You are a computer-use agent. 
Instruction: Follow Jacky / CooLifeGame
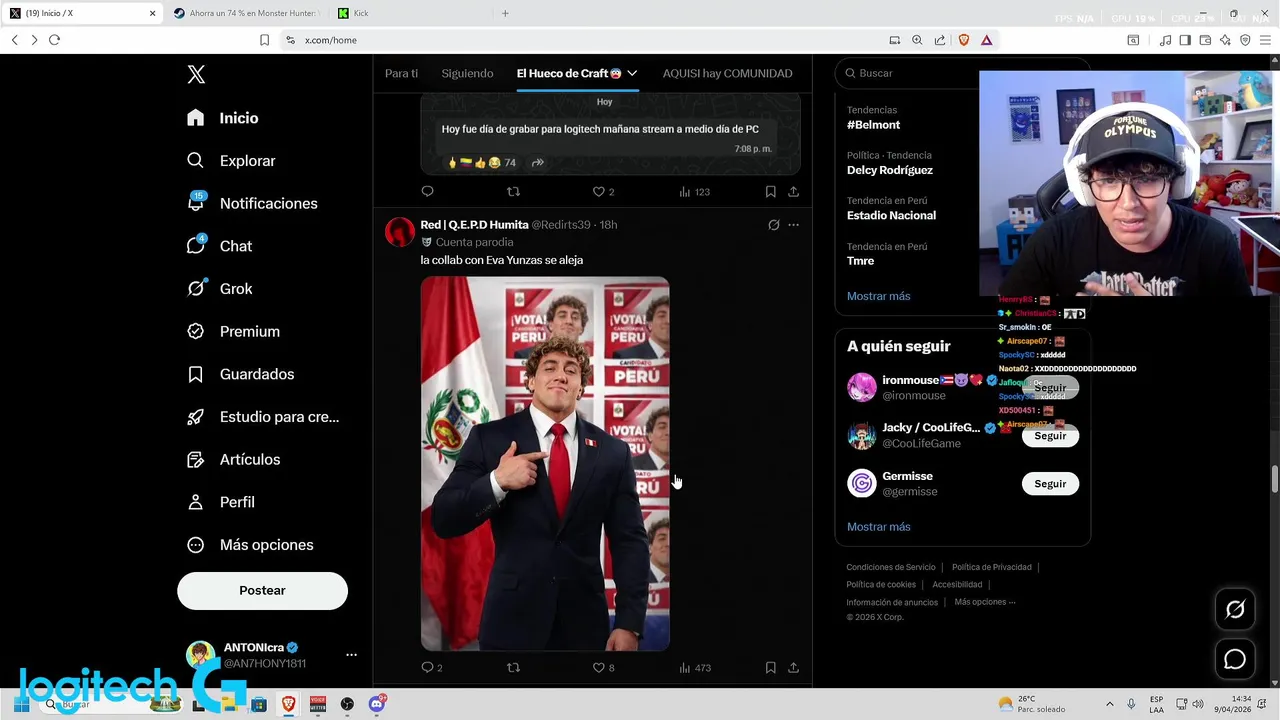pyautogui.click(x=1050, y=436)
